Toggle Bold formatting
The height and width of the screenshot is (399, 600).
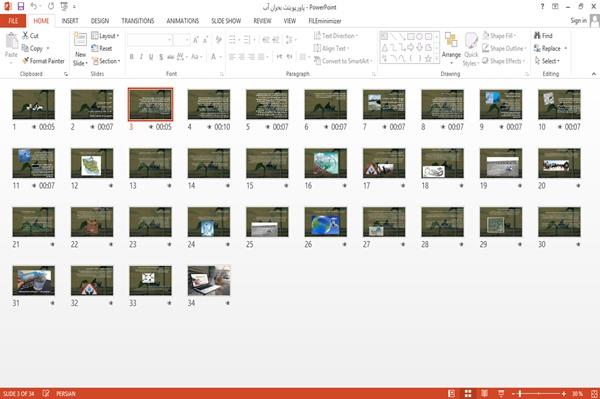(x=132, y=57)
